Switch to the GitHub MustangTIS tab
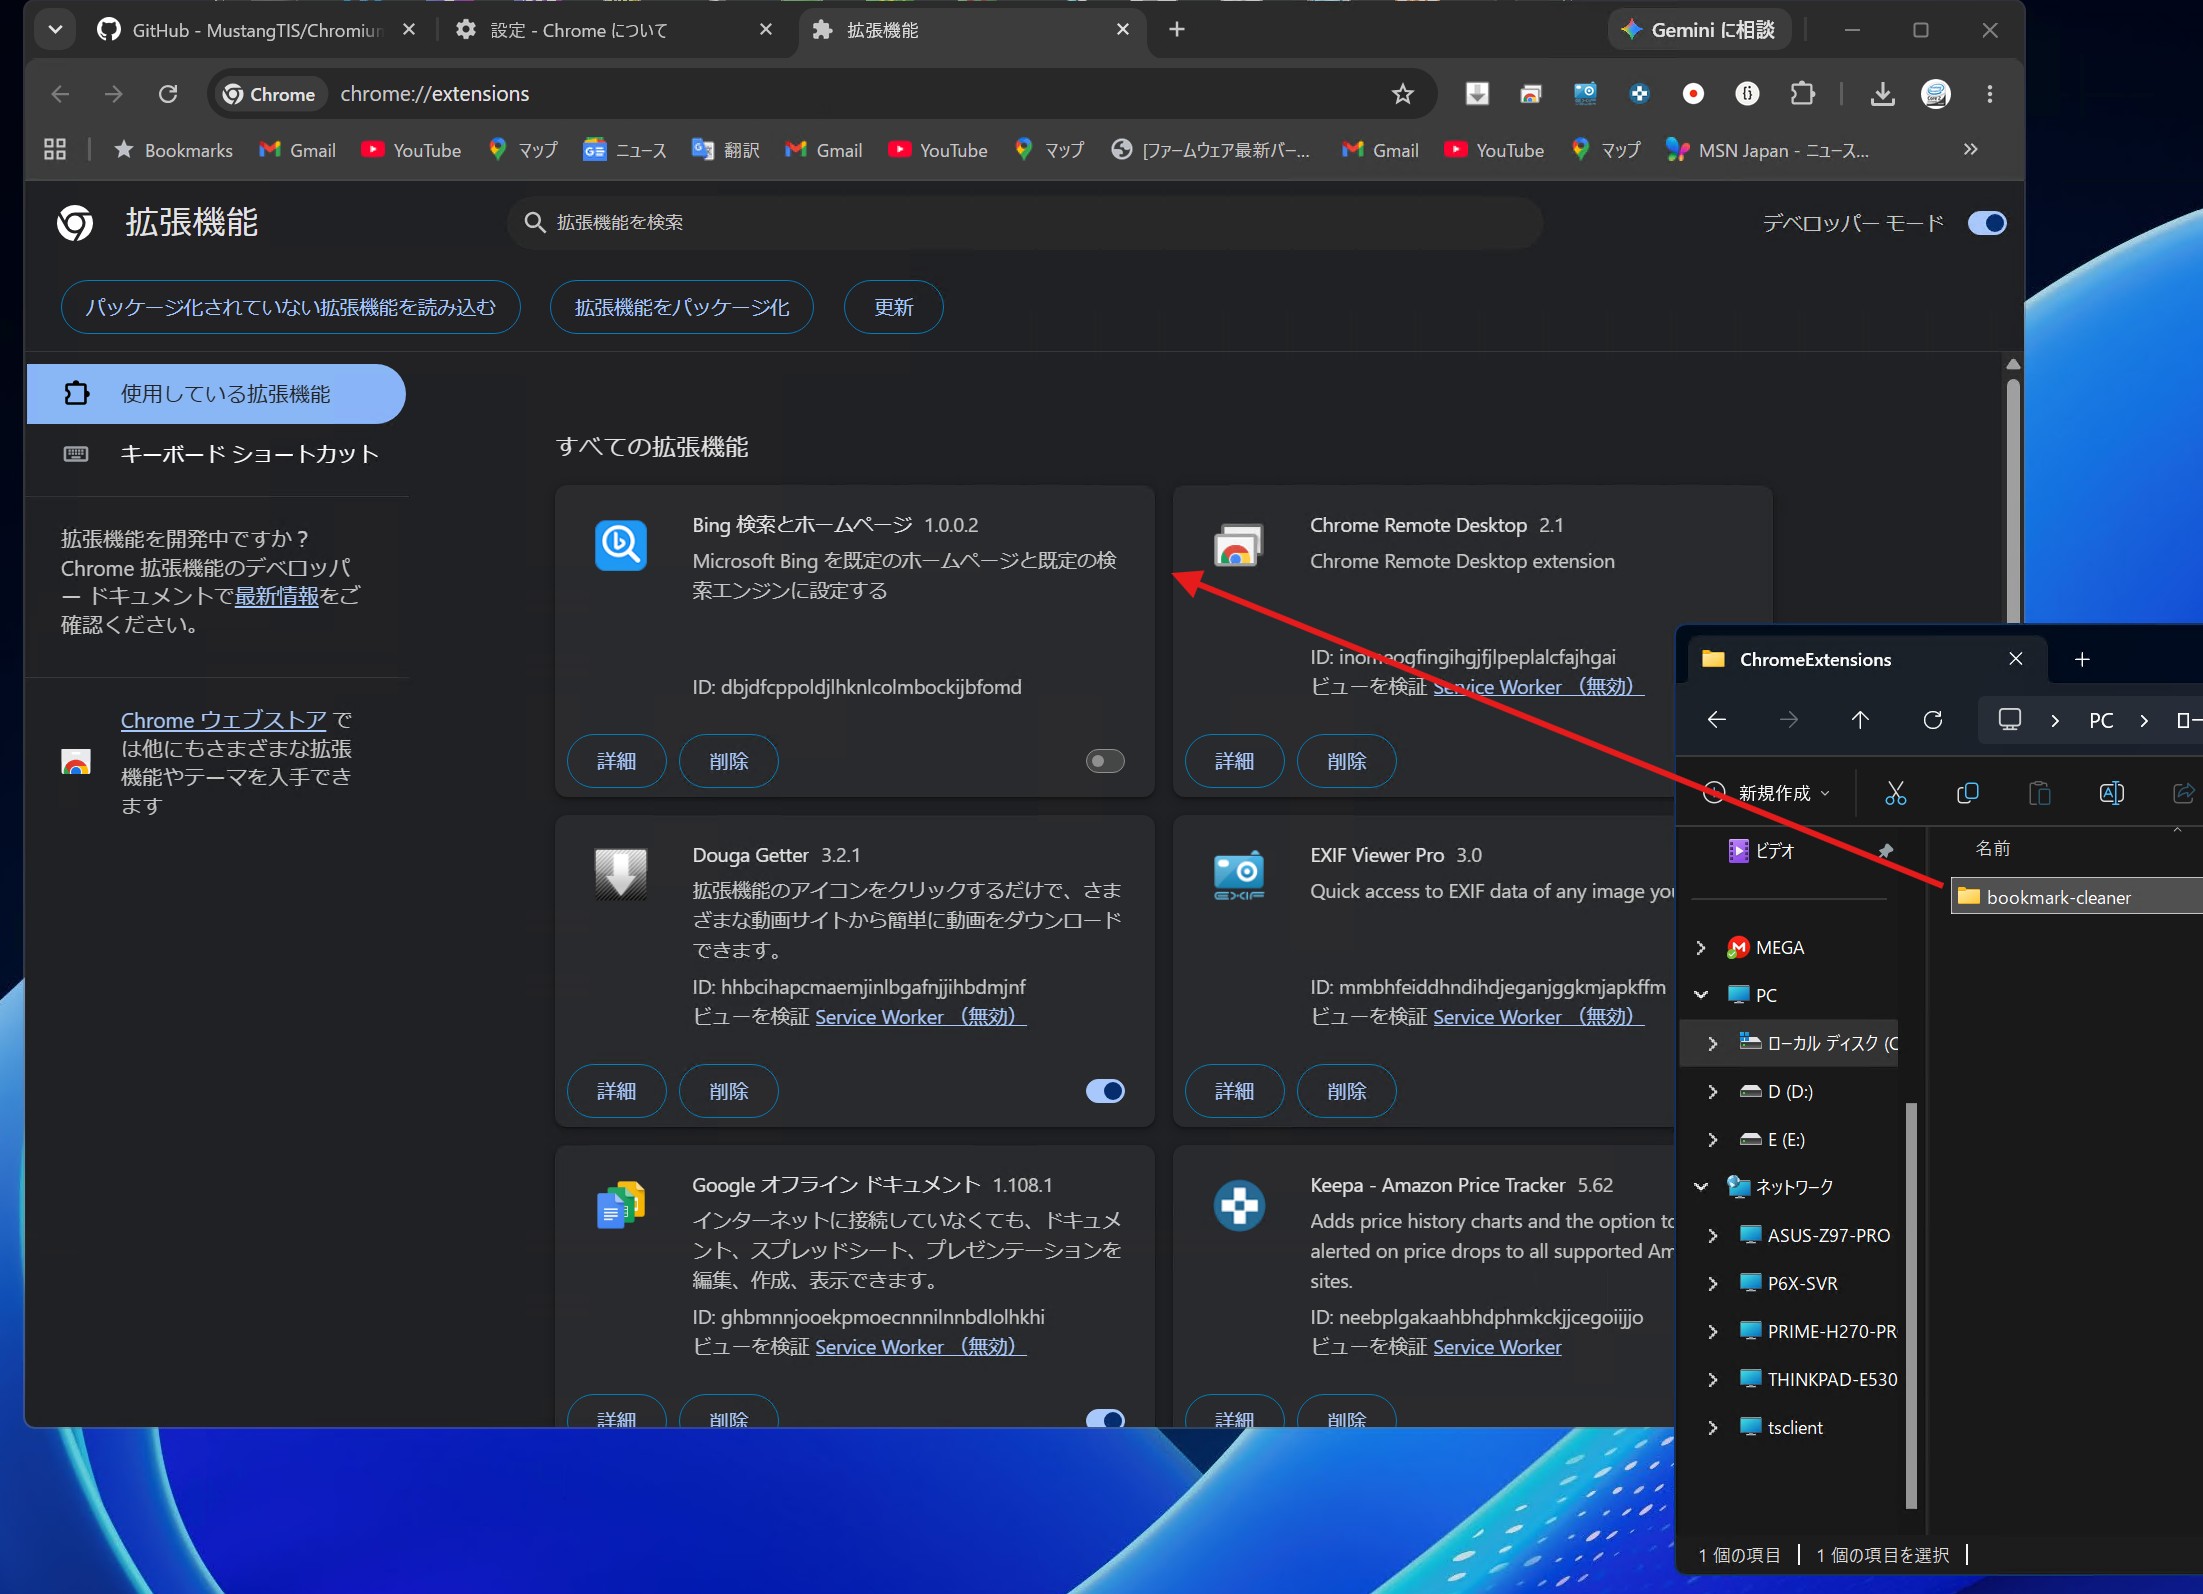 (x=256, y=30)
